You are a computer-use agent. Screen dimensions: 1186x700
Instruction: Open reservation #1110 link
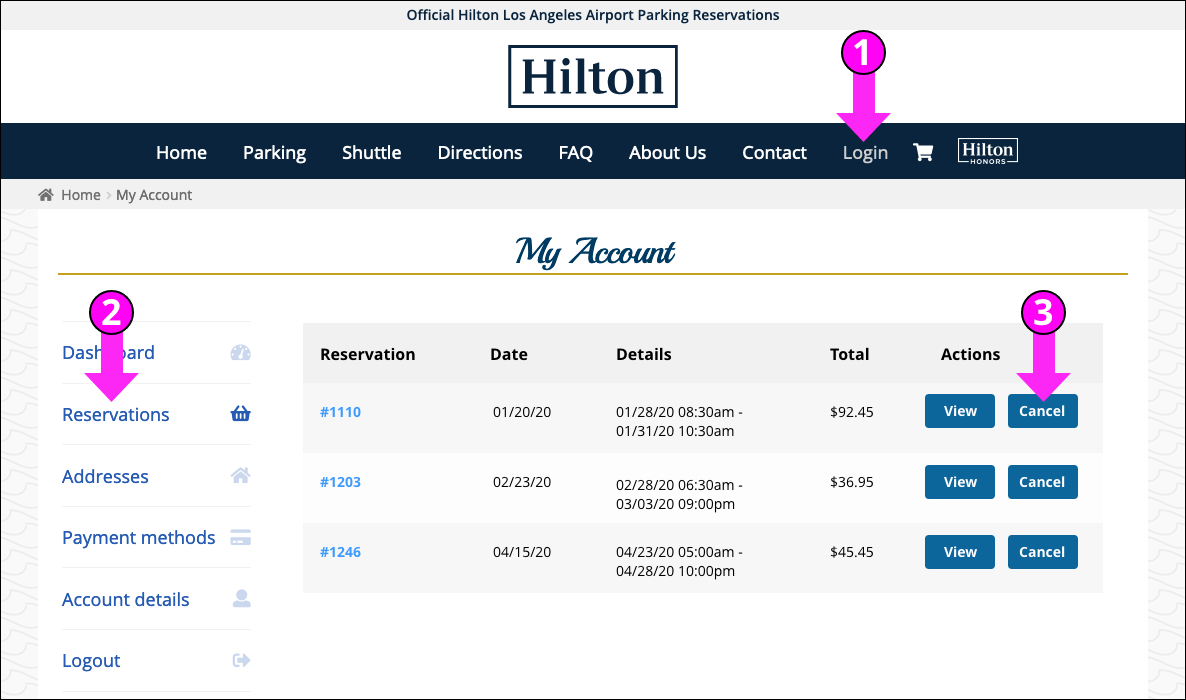click(340, 412)
